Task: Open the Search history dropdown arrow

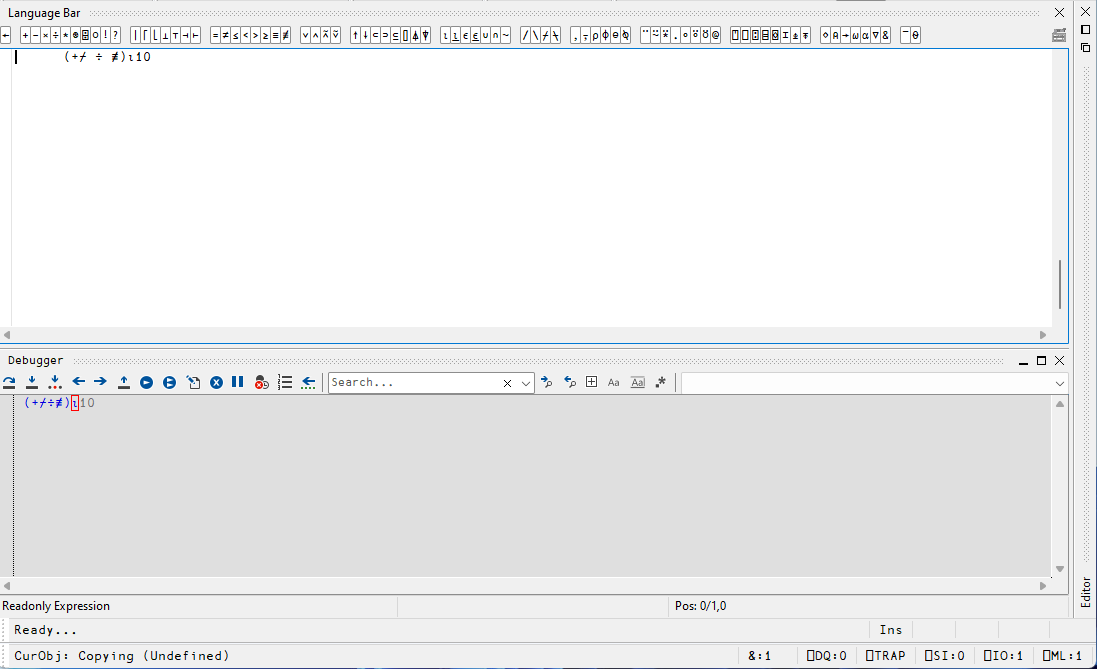Action: point(525,383)
